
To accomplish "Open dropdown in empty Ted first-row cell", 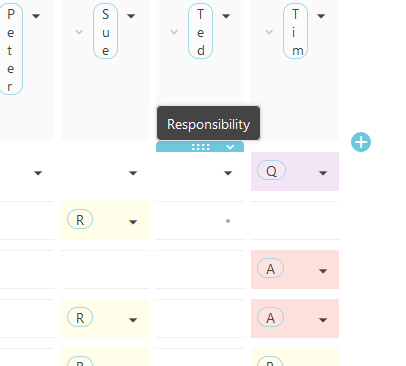I will click(x=228, y=173).
